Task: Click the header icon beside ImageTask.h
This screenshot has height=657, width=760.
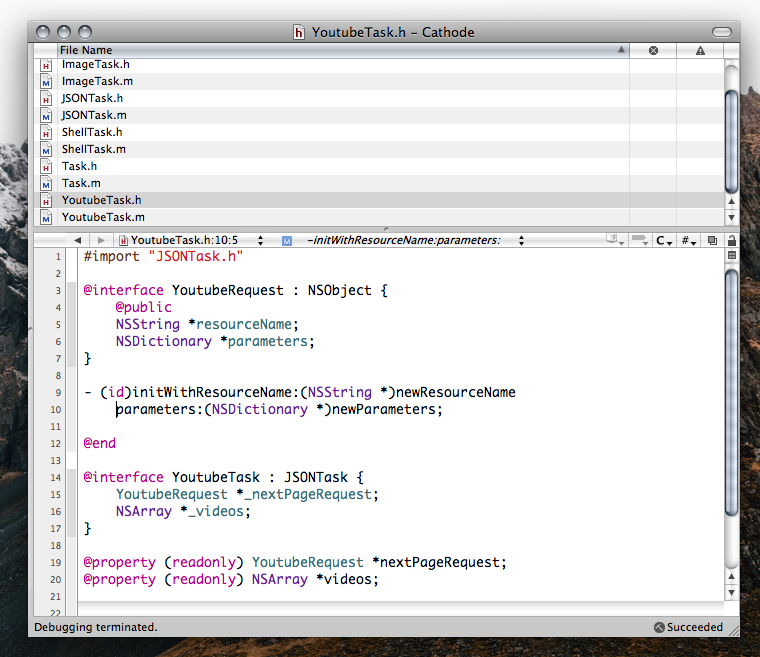Action: pyautogui.click(x=46, y=65)
